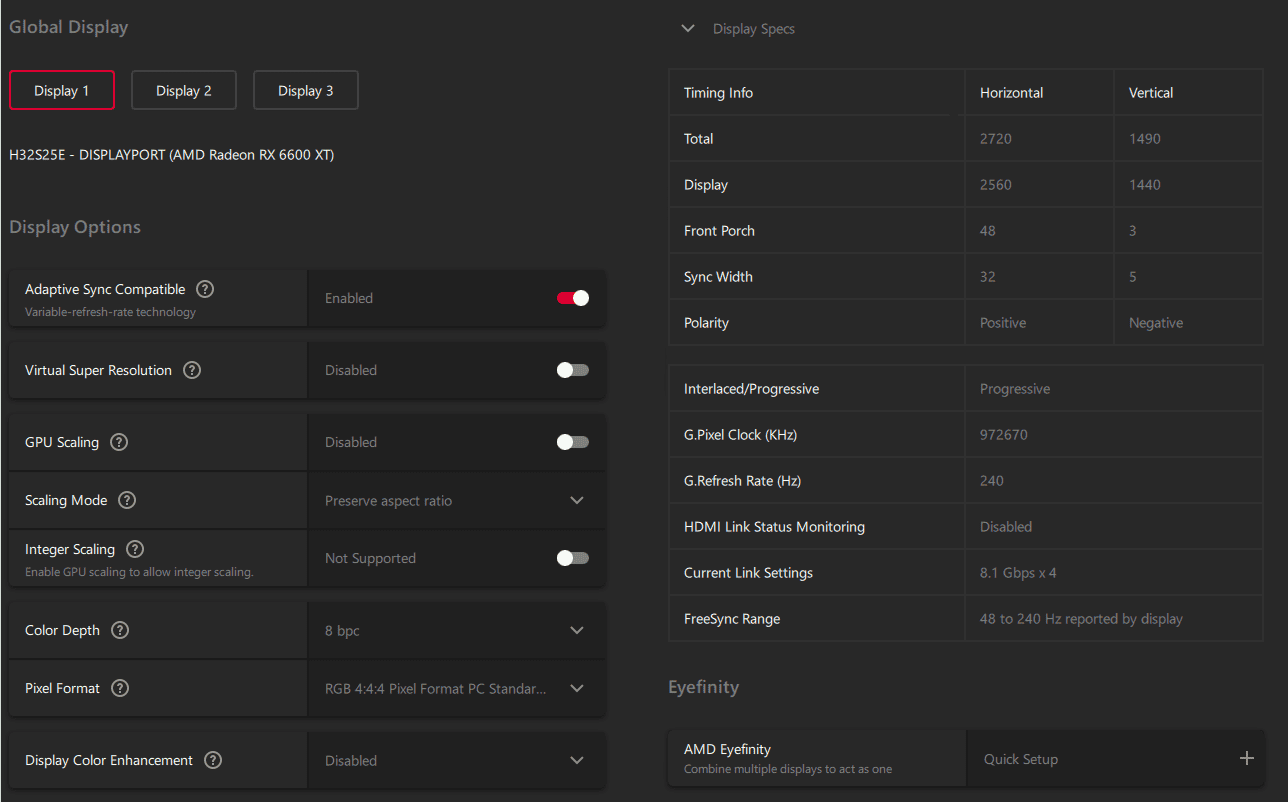Click help icon beside Virtual Super Resolution

[192, 370]
